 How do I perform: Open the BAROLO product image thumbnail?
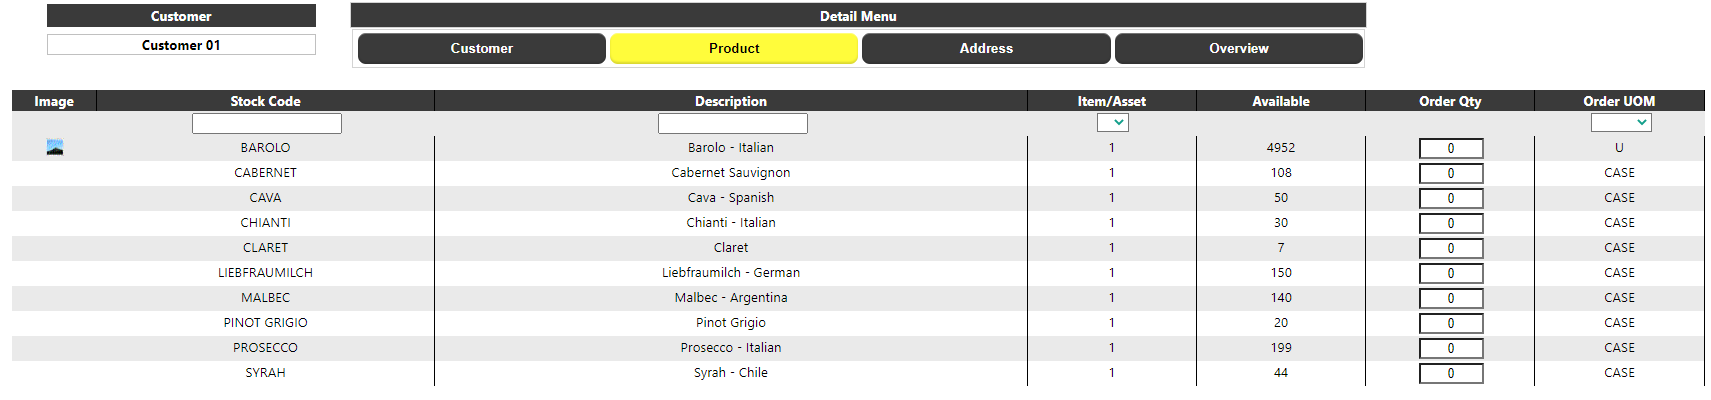coord(55,147)
